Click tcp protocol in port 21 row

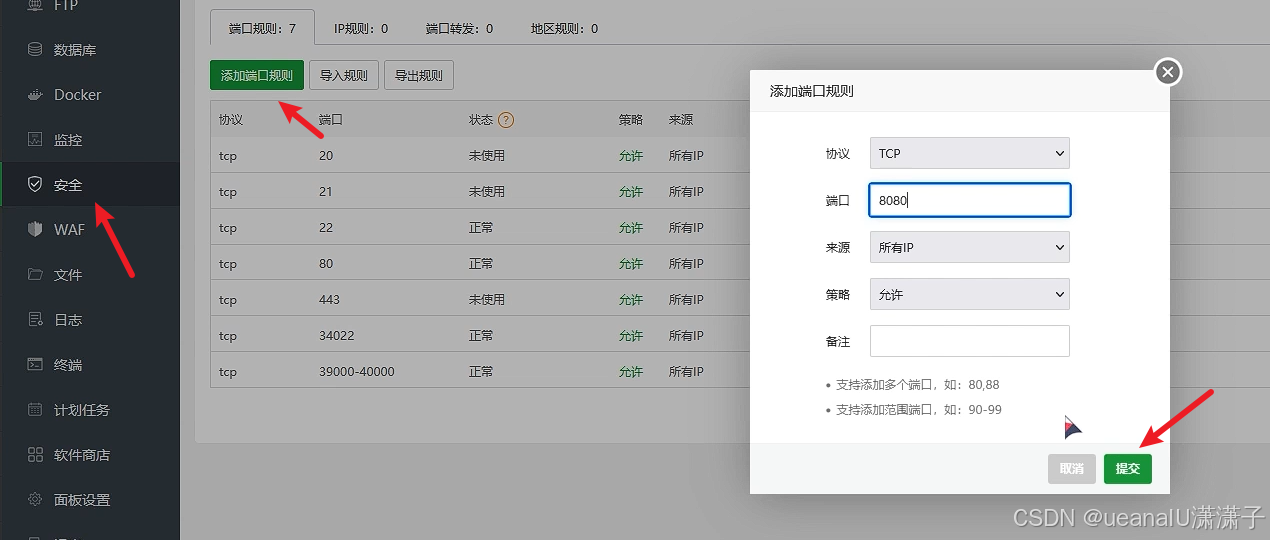pyautogui.click(x=228, y=192)
